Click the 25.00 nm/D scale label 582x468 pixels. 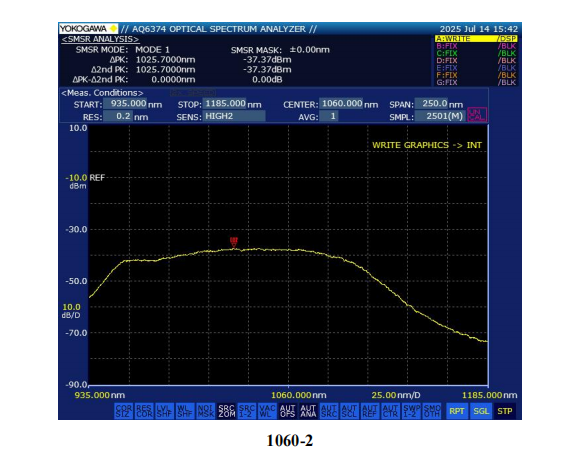coord(396,395)
